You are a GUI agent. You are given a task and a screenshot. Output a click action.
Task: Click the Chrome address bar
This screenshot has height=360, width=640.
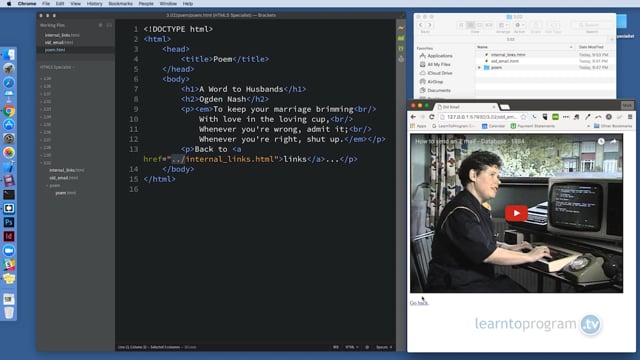click(x=482, y=117)
